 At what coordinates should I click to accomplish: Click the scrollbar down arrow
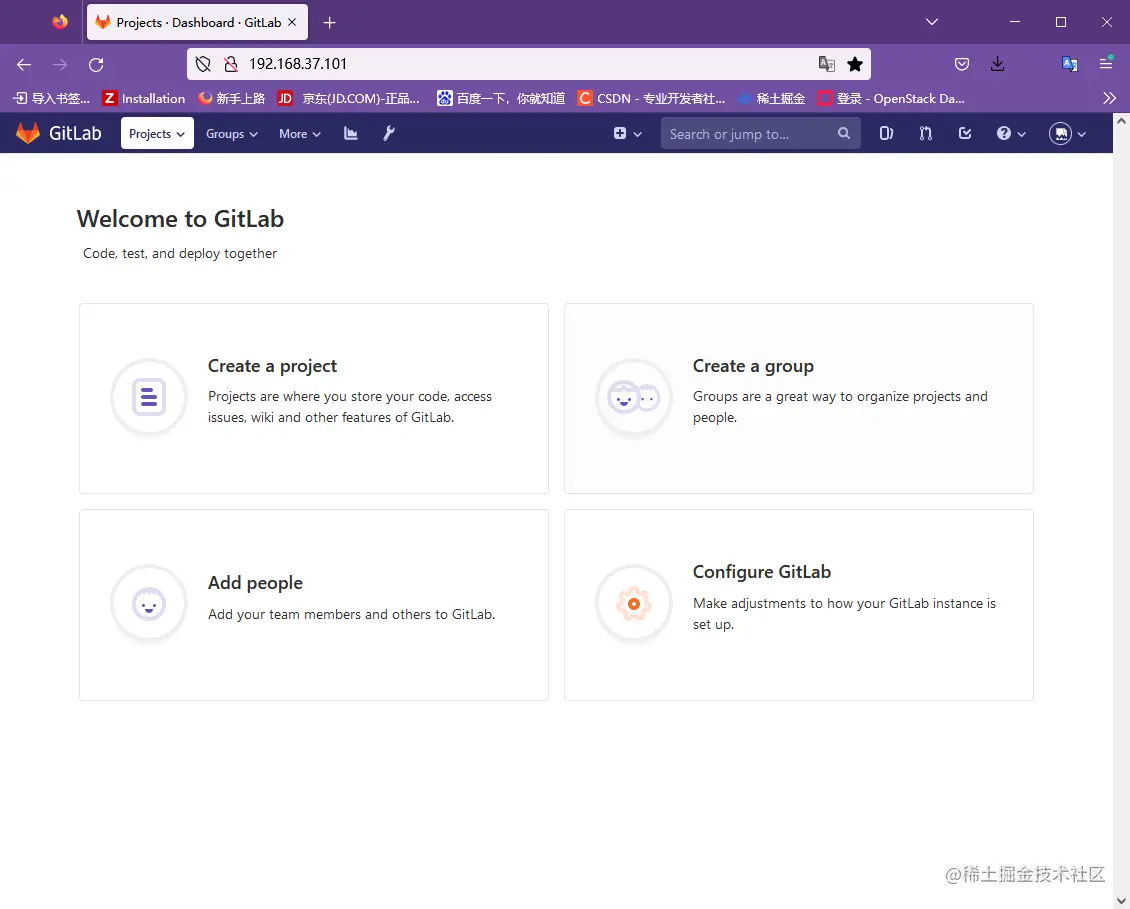[x=1121, y=900]
